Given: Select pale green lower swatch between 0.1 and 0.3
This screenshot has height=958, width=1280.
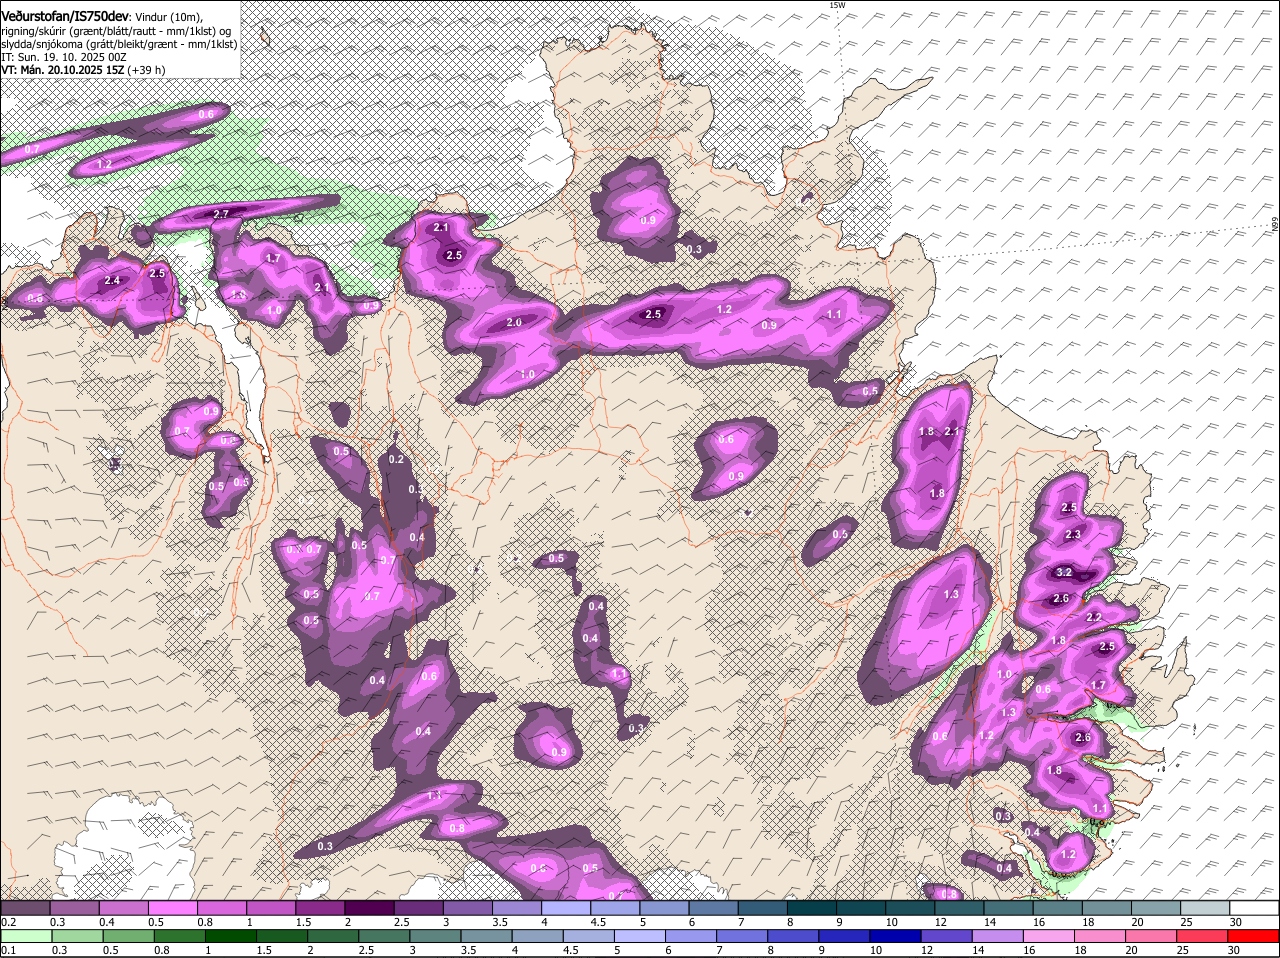Looking at the screenshot, I should tap(25, 936).
